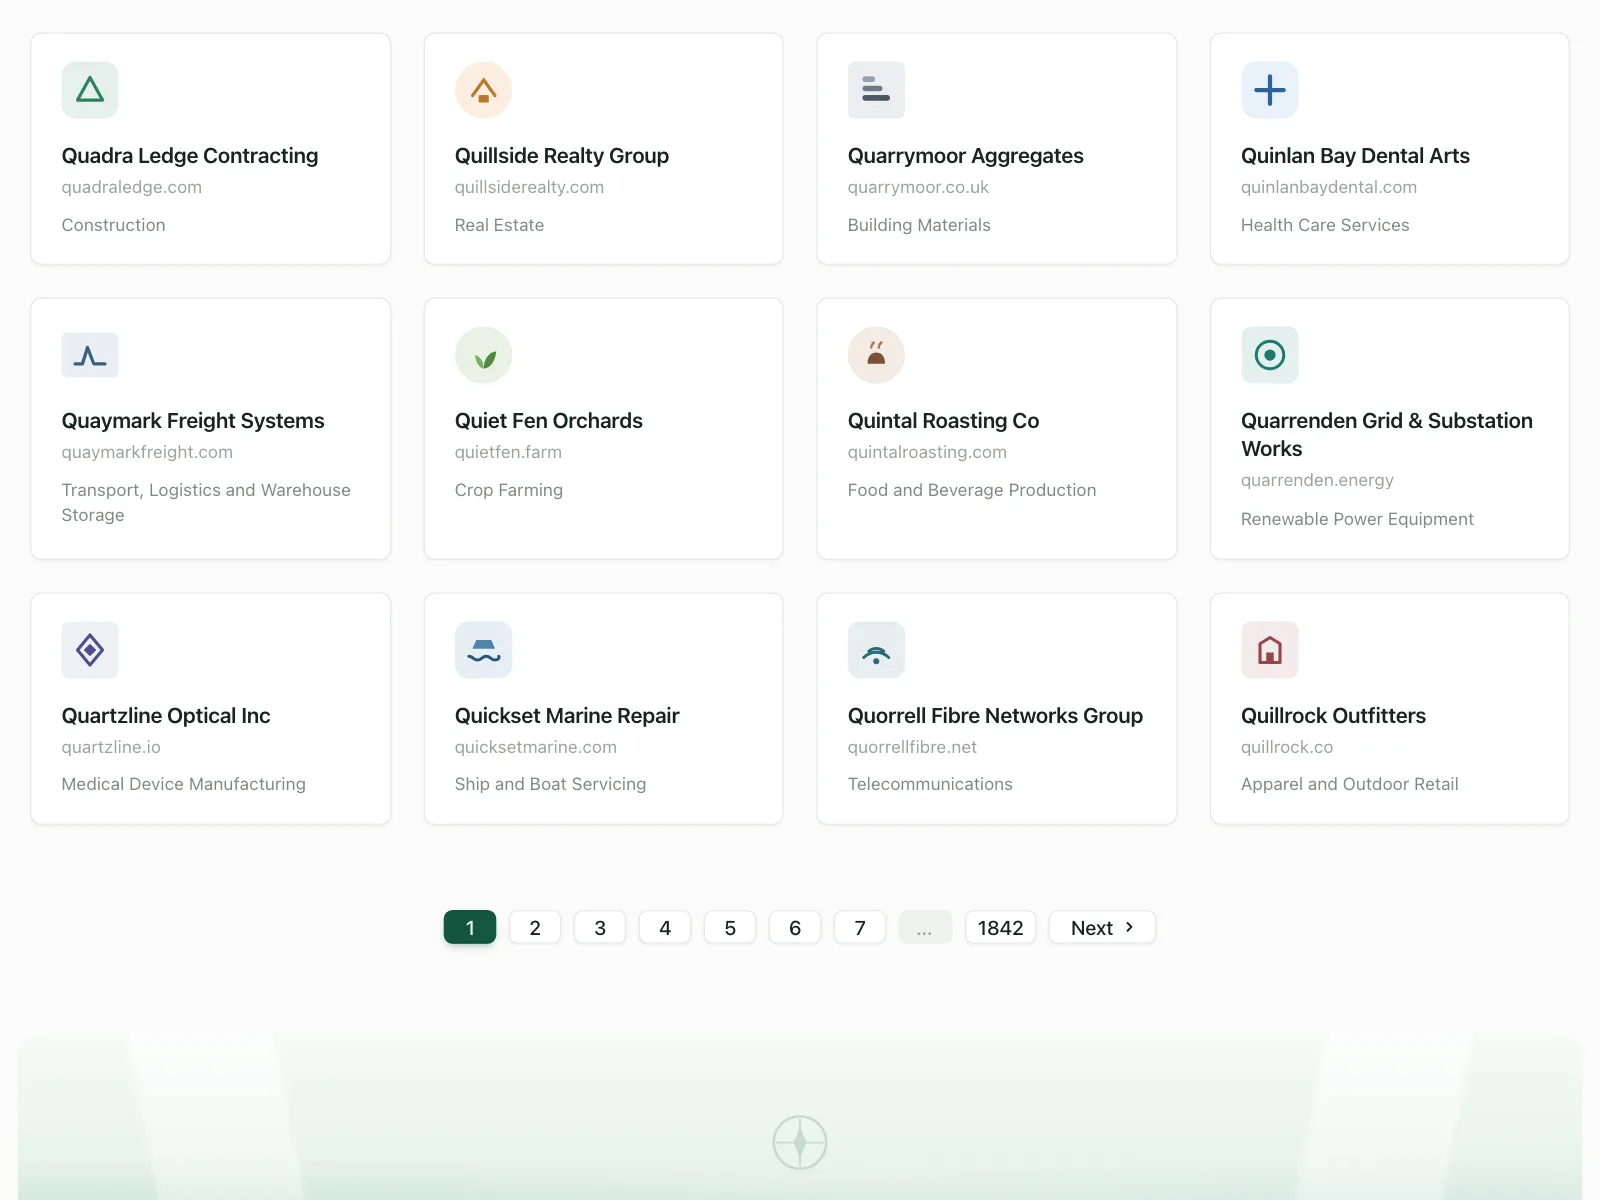
Task: Jump to last page 1842
Action: point(1000,927)
